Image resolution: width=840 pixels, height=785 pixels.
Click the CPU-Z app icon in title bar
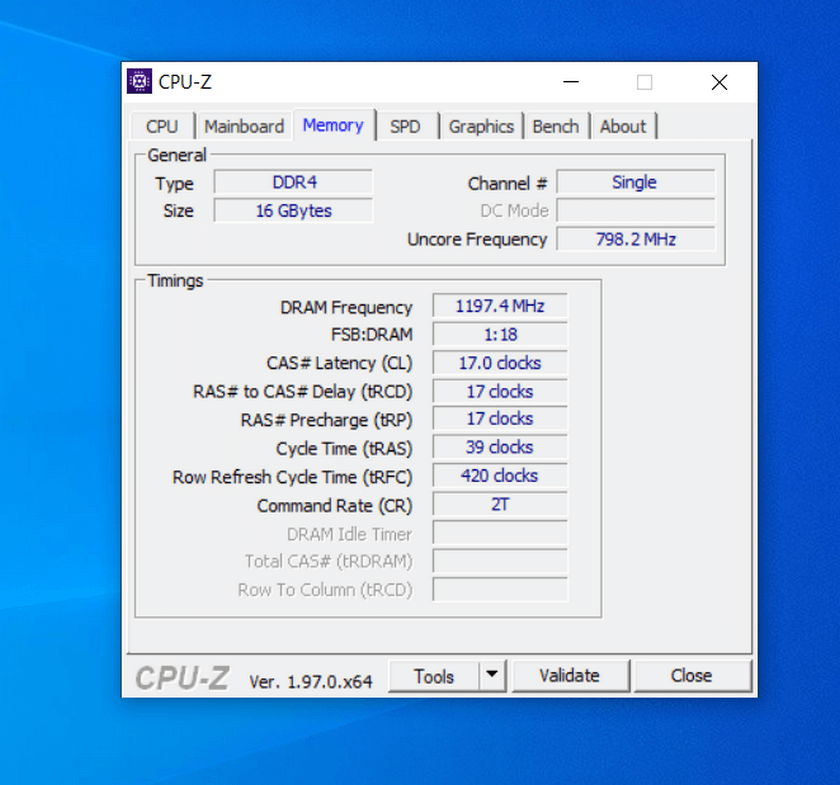coord(140,82)
